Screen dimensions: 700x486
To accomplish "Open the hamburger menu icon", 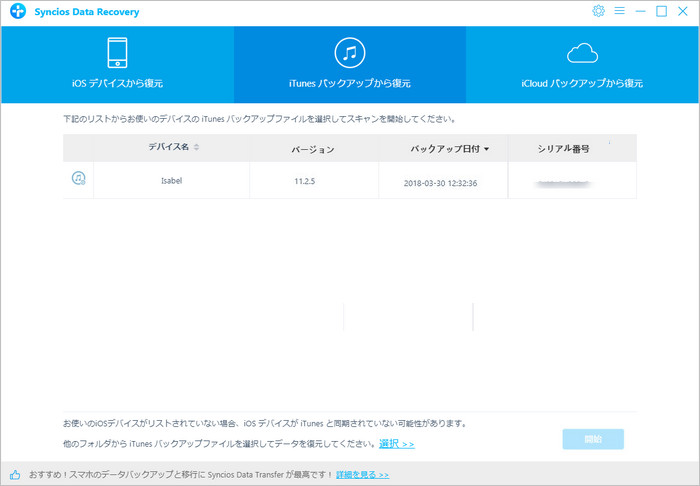I will coord(619,11).
